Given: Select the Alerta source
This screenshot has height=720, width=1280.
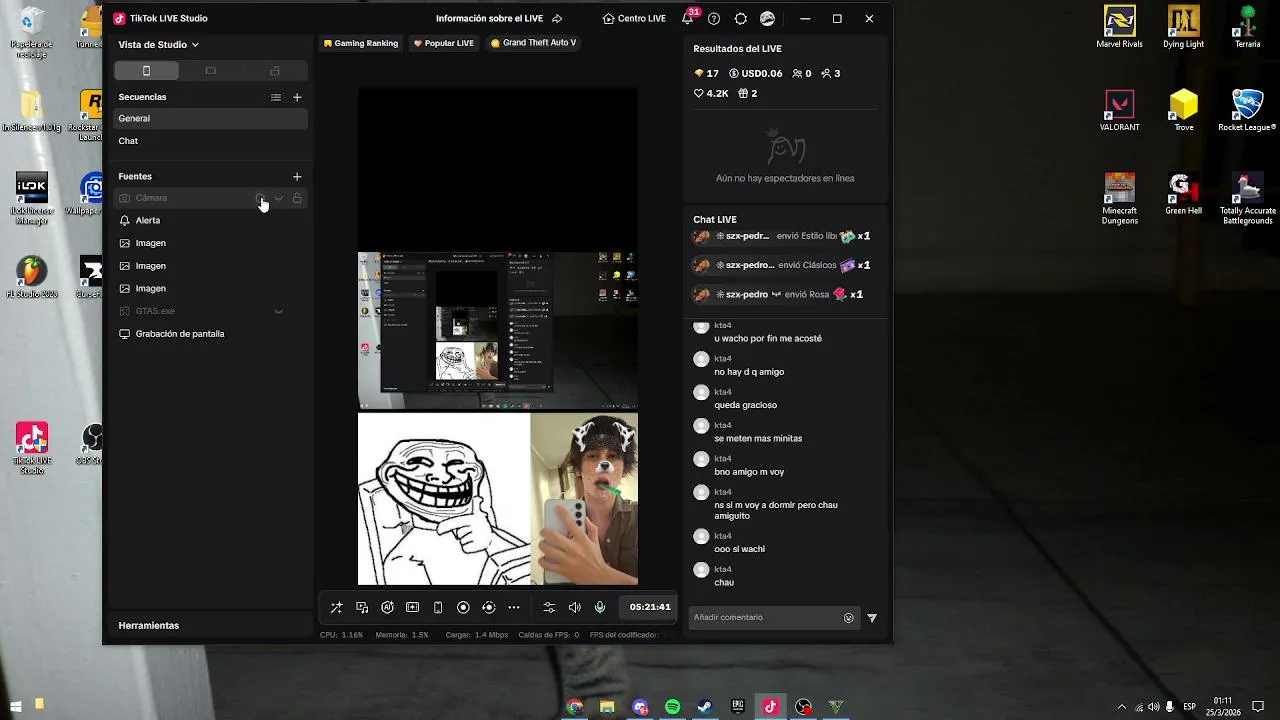Looking at the screenshot, I should point(210,220).
